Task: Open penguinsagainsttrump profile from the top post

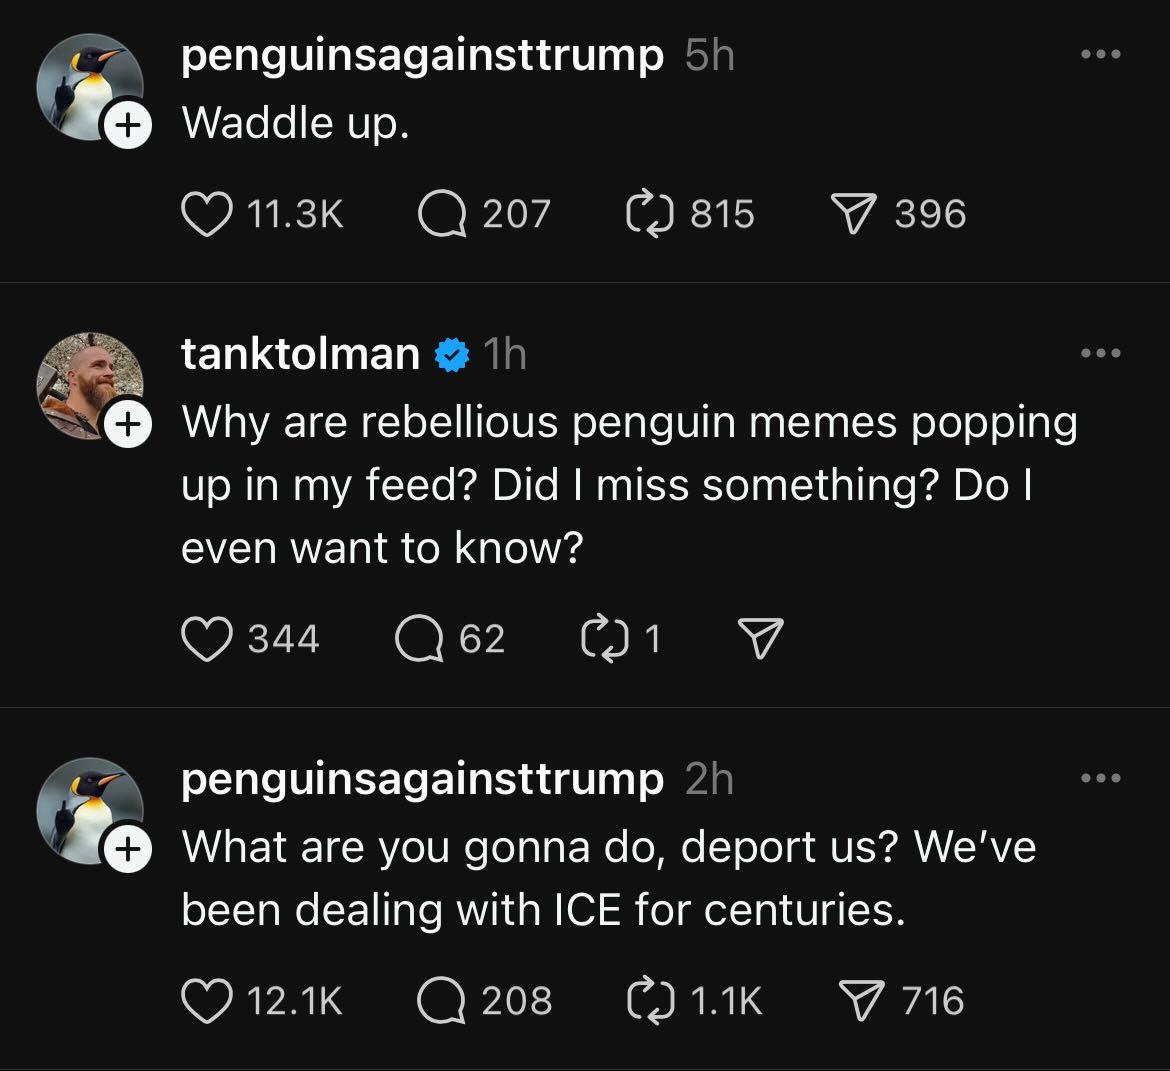Action: point(422,55)
